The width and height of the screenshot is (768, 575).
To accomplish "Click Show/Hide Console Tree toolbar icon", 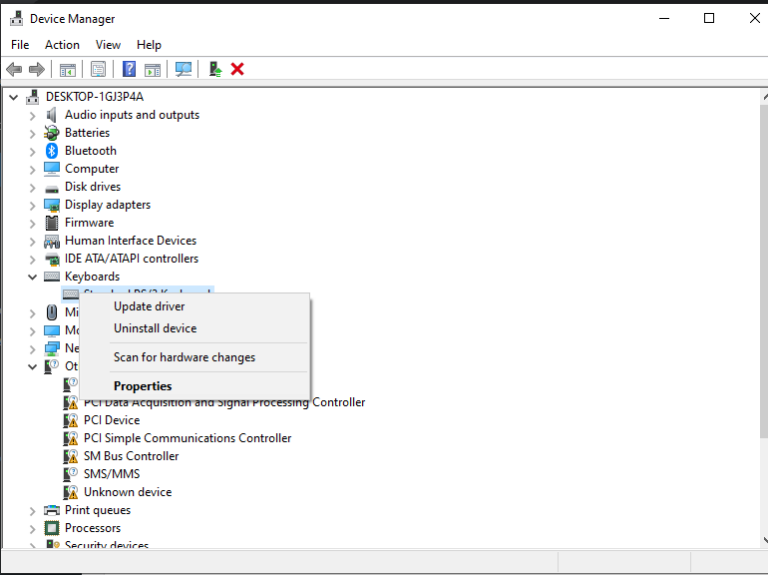I will 68,69.
